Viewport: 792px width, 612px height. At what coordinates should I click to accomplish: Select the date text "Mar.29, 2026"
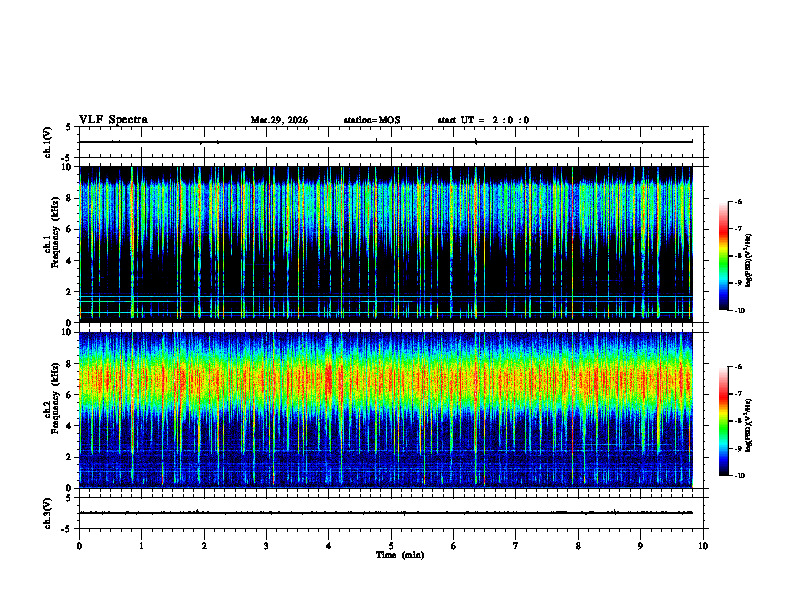pos(279,120)
